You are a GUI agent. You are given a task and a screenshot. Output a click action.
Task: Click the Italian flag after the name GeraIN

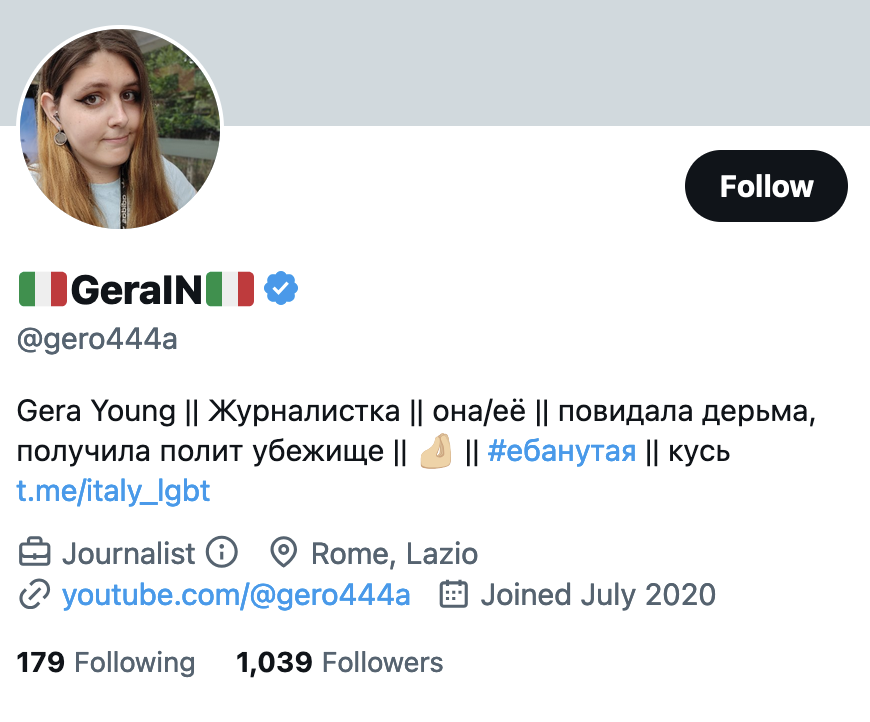230,290
